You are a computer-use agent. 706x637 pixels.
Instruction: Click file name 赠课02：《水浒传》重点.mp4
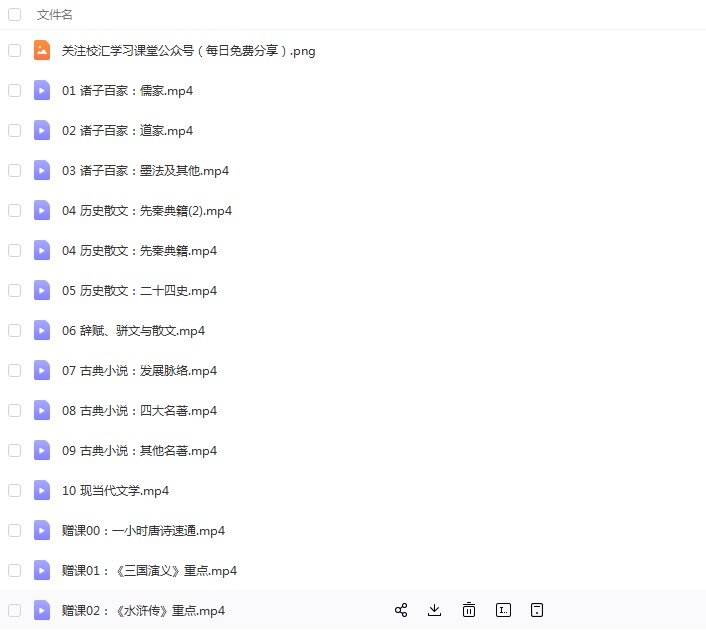point(143,610)
